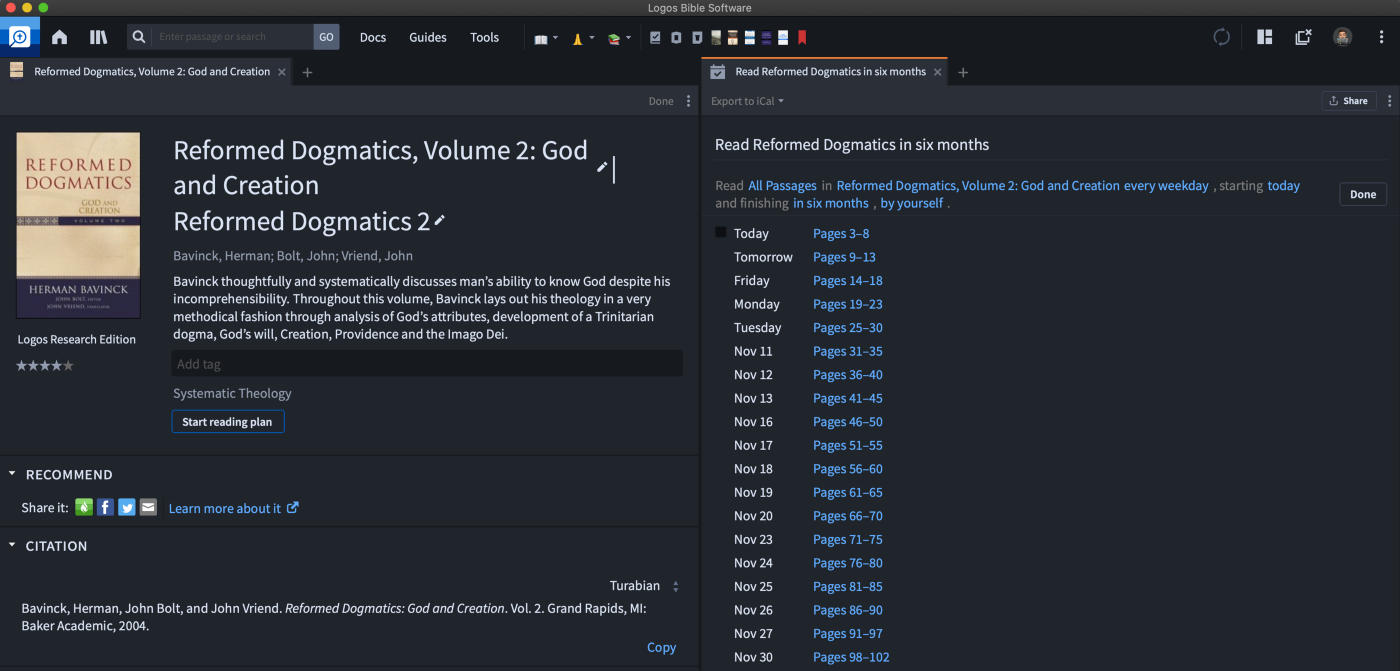
Task: Open the Export to iCal dropdown
Action: click(747, 101)
